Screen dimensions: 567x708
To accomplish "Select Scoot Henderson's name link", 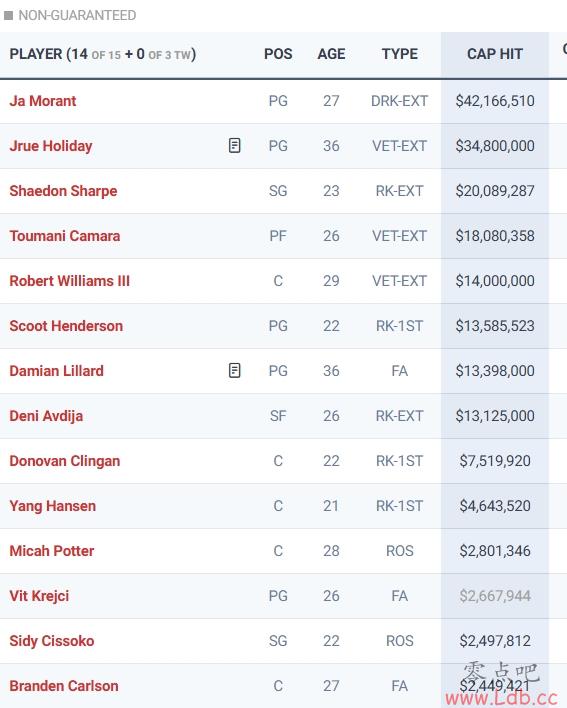I will [66, 326].
